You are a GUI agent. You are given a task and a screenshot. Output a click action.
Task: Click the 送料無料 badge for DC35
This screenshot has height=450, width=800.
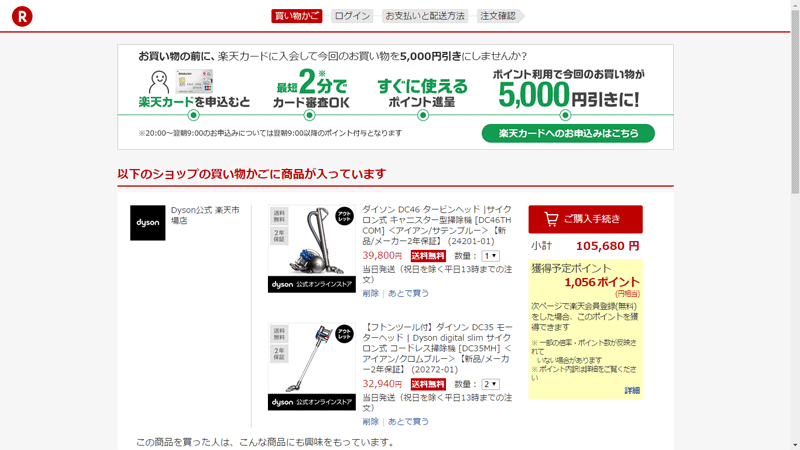[428, 384]
